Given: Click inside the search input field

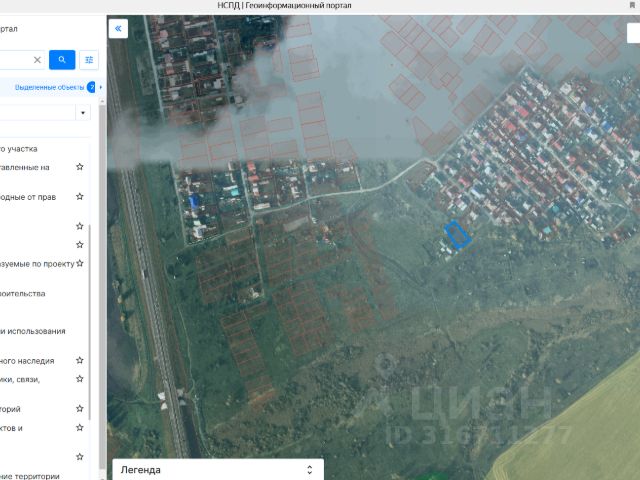Looking at the screenshot, I should (20, 60).
